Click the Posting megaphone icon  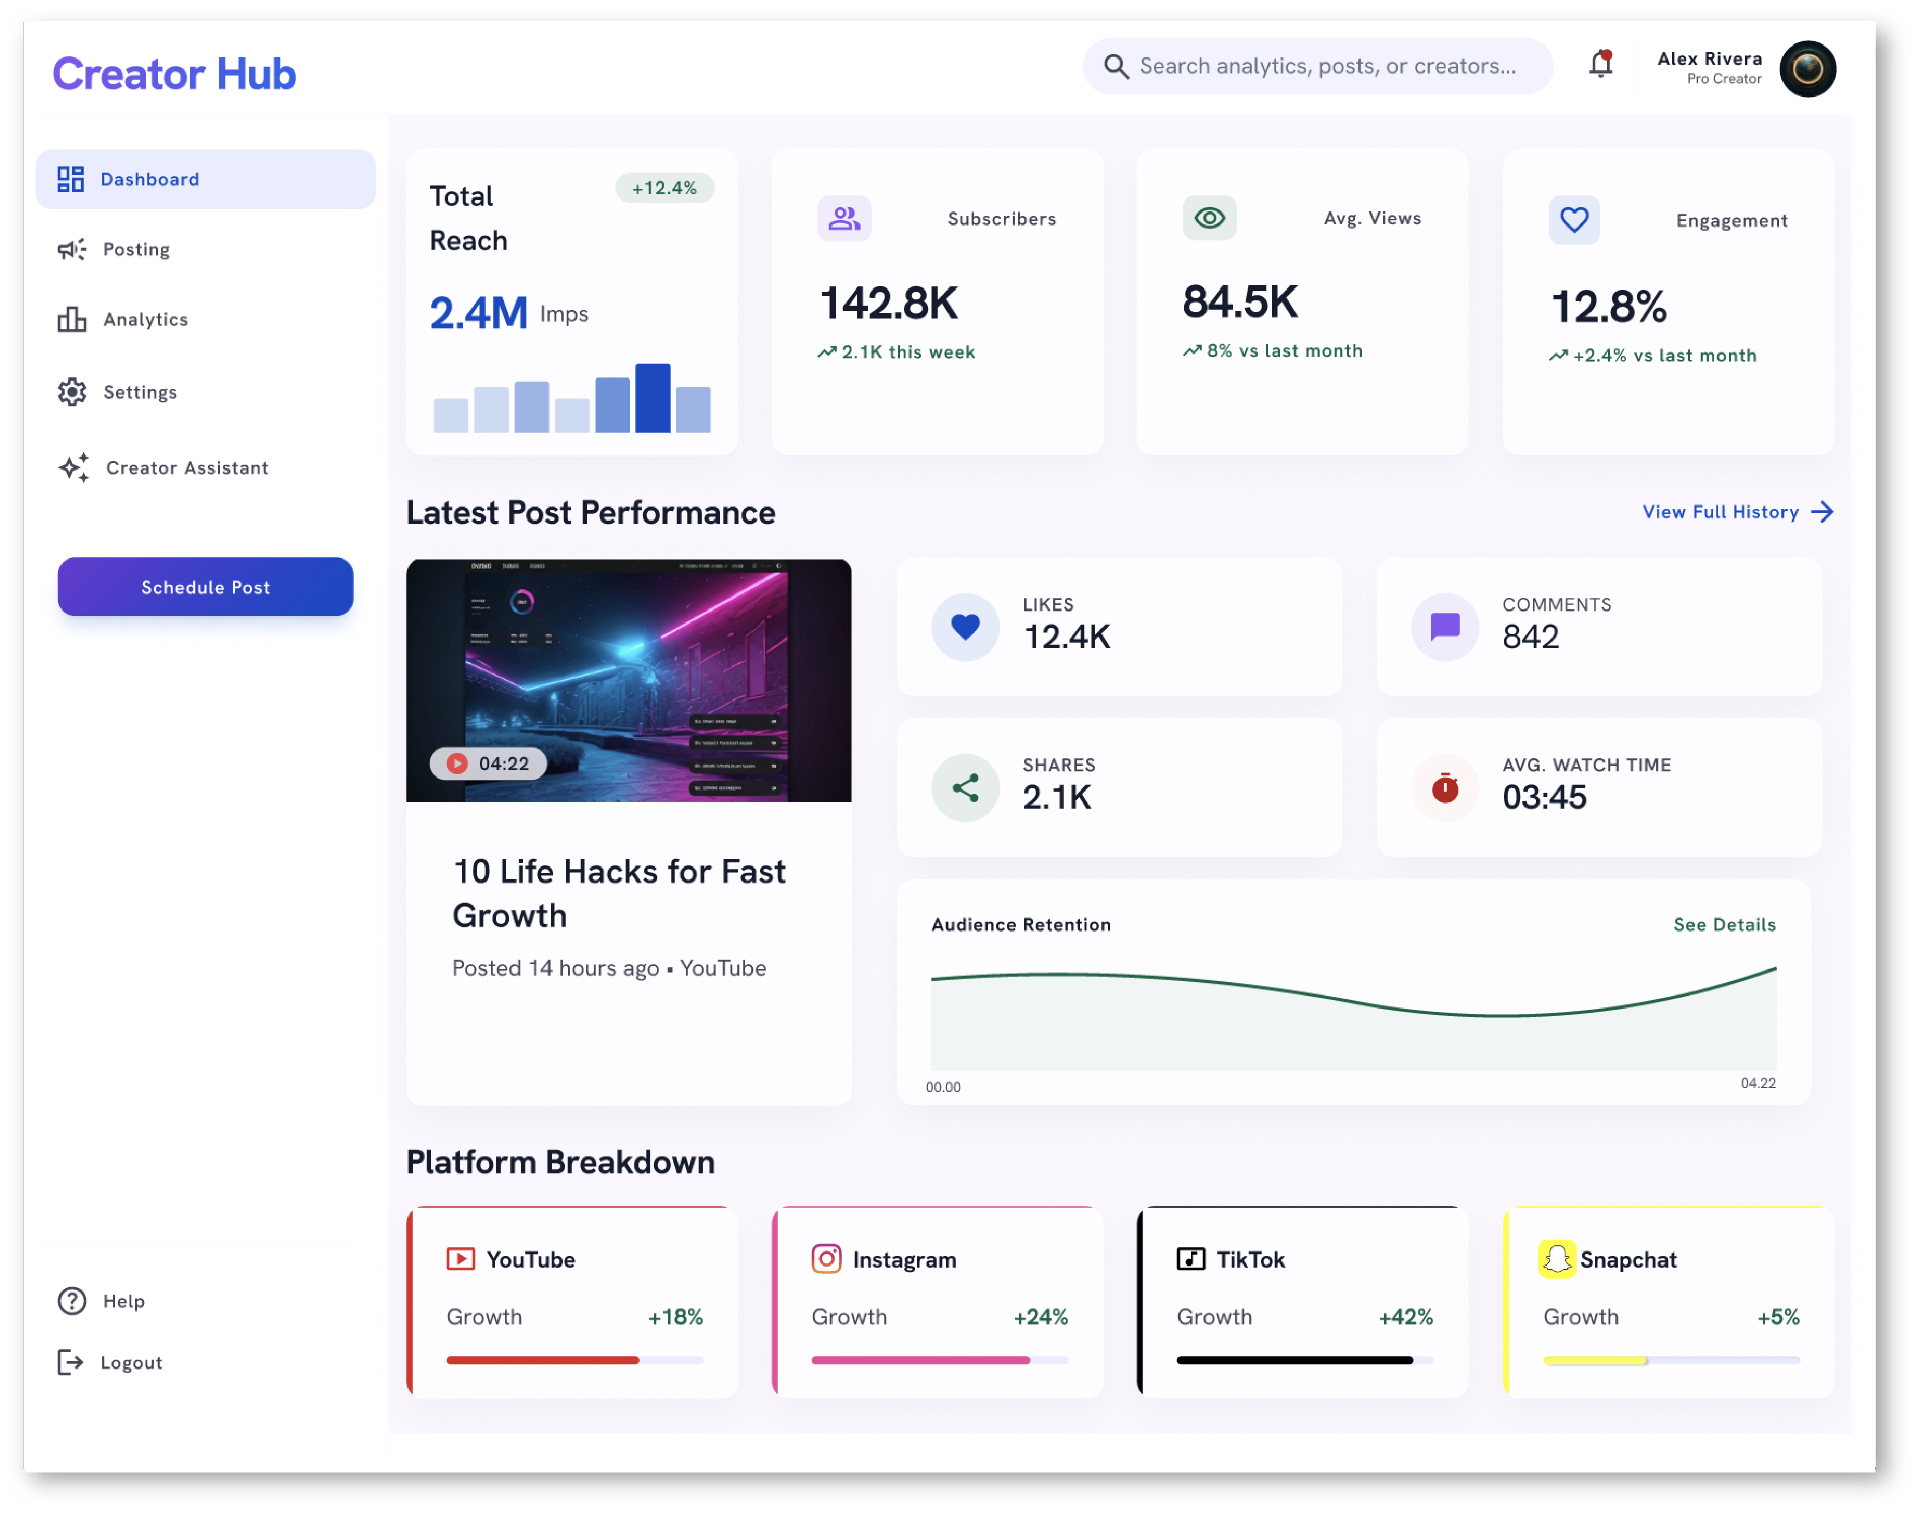pos(71,249)
